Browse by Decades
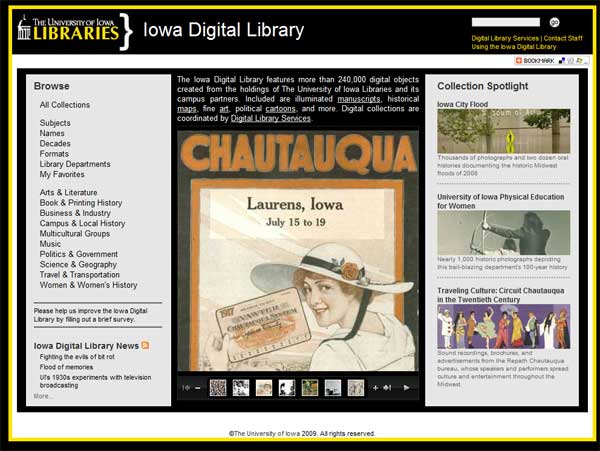The width and height of the screenshot is (600, 451). pos(57,143)
